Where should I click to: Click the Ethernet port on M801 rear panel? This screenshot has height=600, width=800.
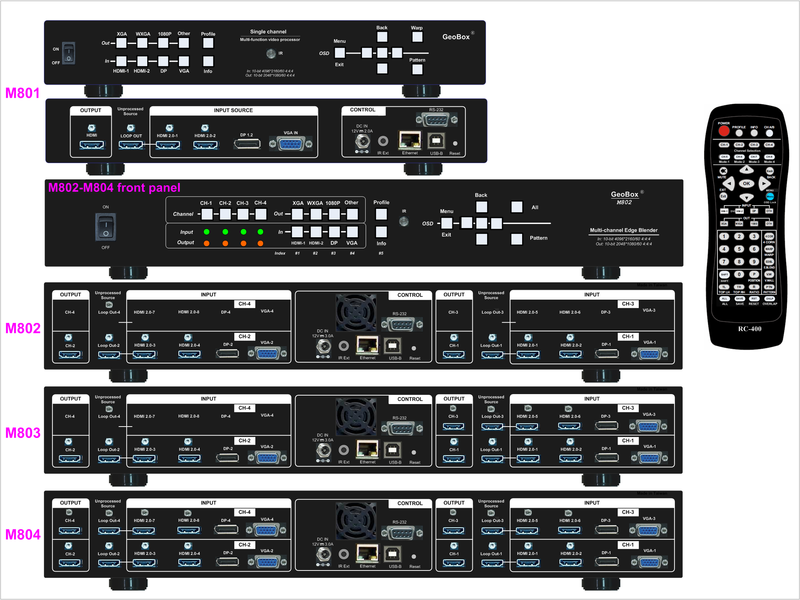coord(410,140)
